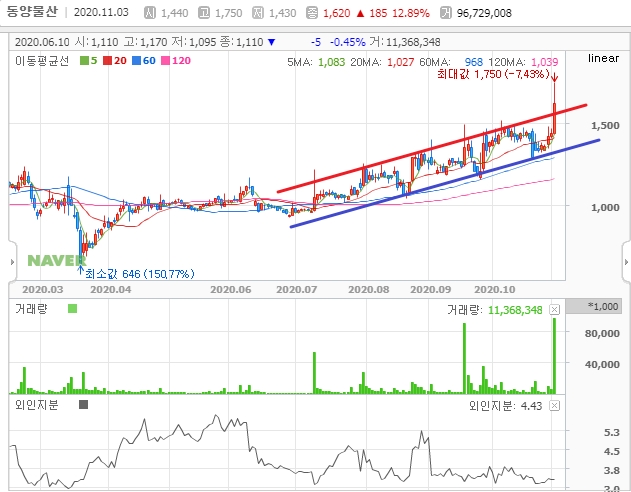
Task: Click the 저 low price icon
Action: coord(258,13)
